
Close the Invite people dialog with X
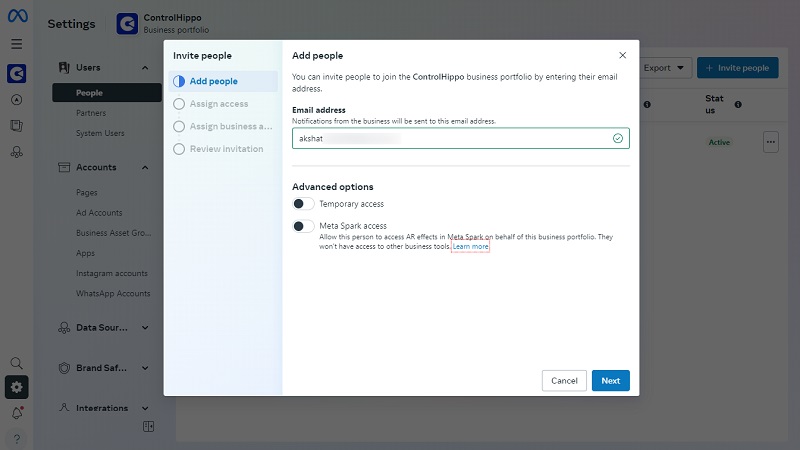623,55
